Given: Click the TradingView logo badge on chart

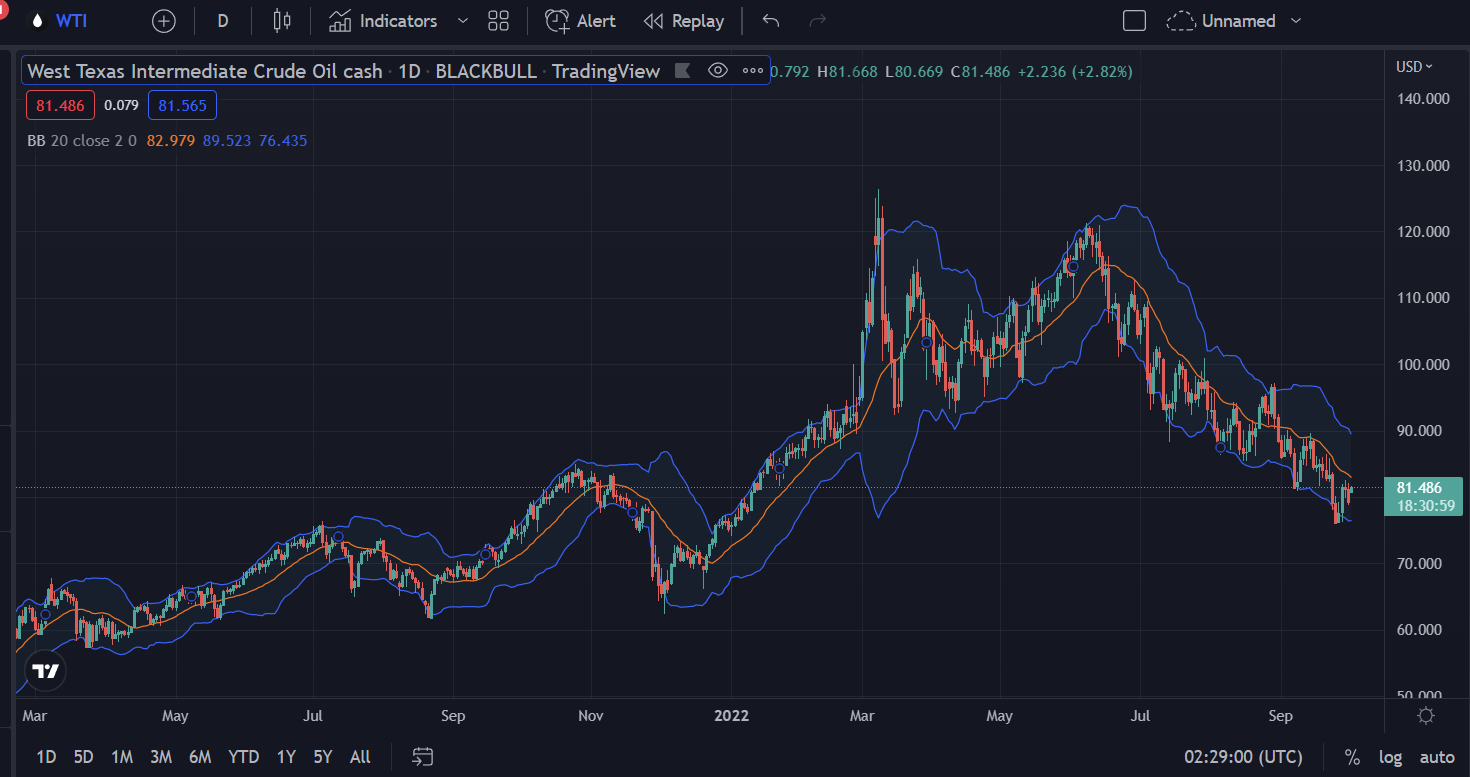Looking at the screenshot, I should tap(46, 671).
